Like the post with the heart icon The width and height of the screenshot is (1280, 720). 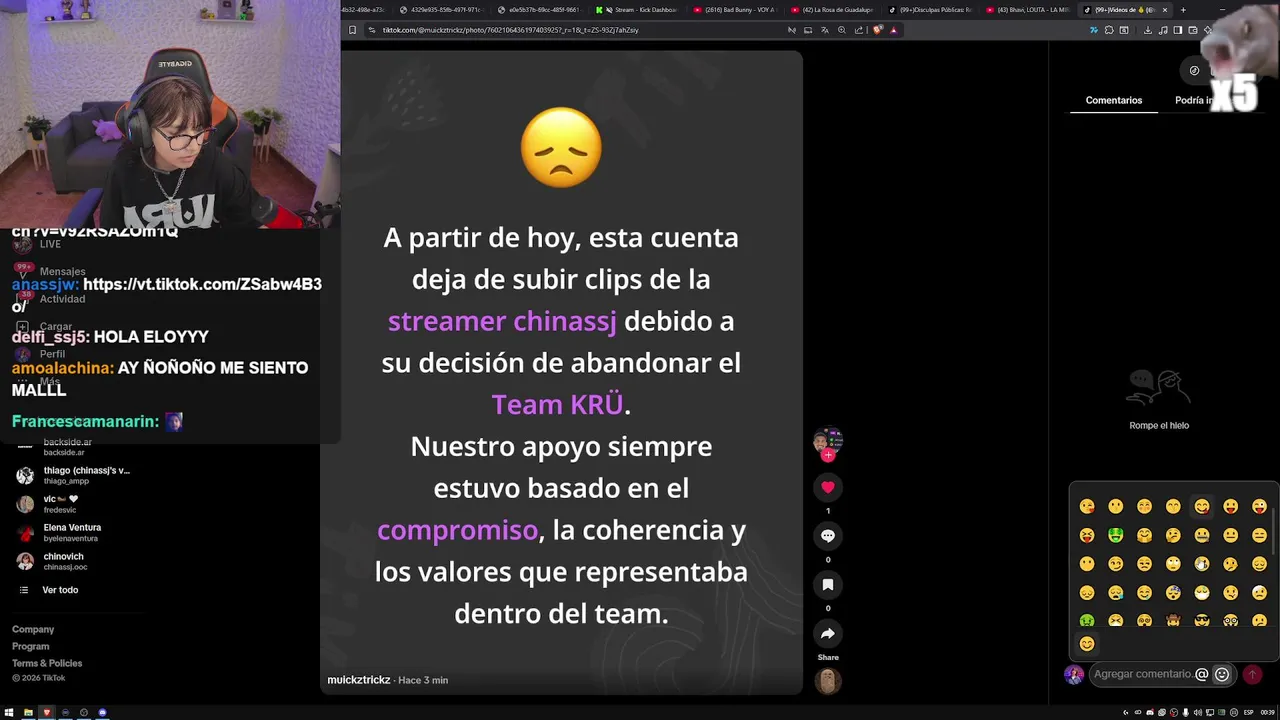coord(828,487)
